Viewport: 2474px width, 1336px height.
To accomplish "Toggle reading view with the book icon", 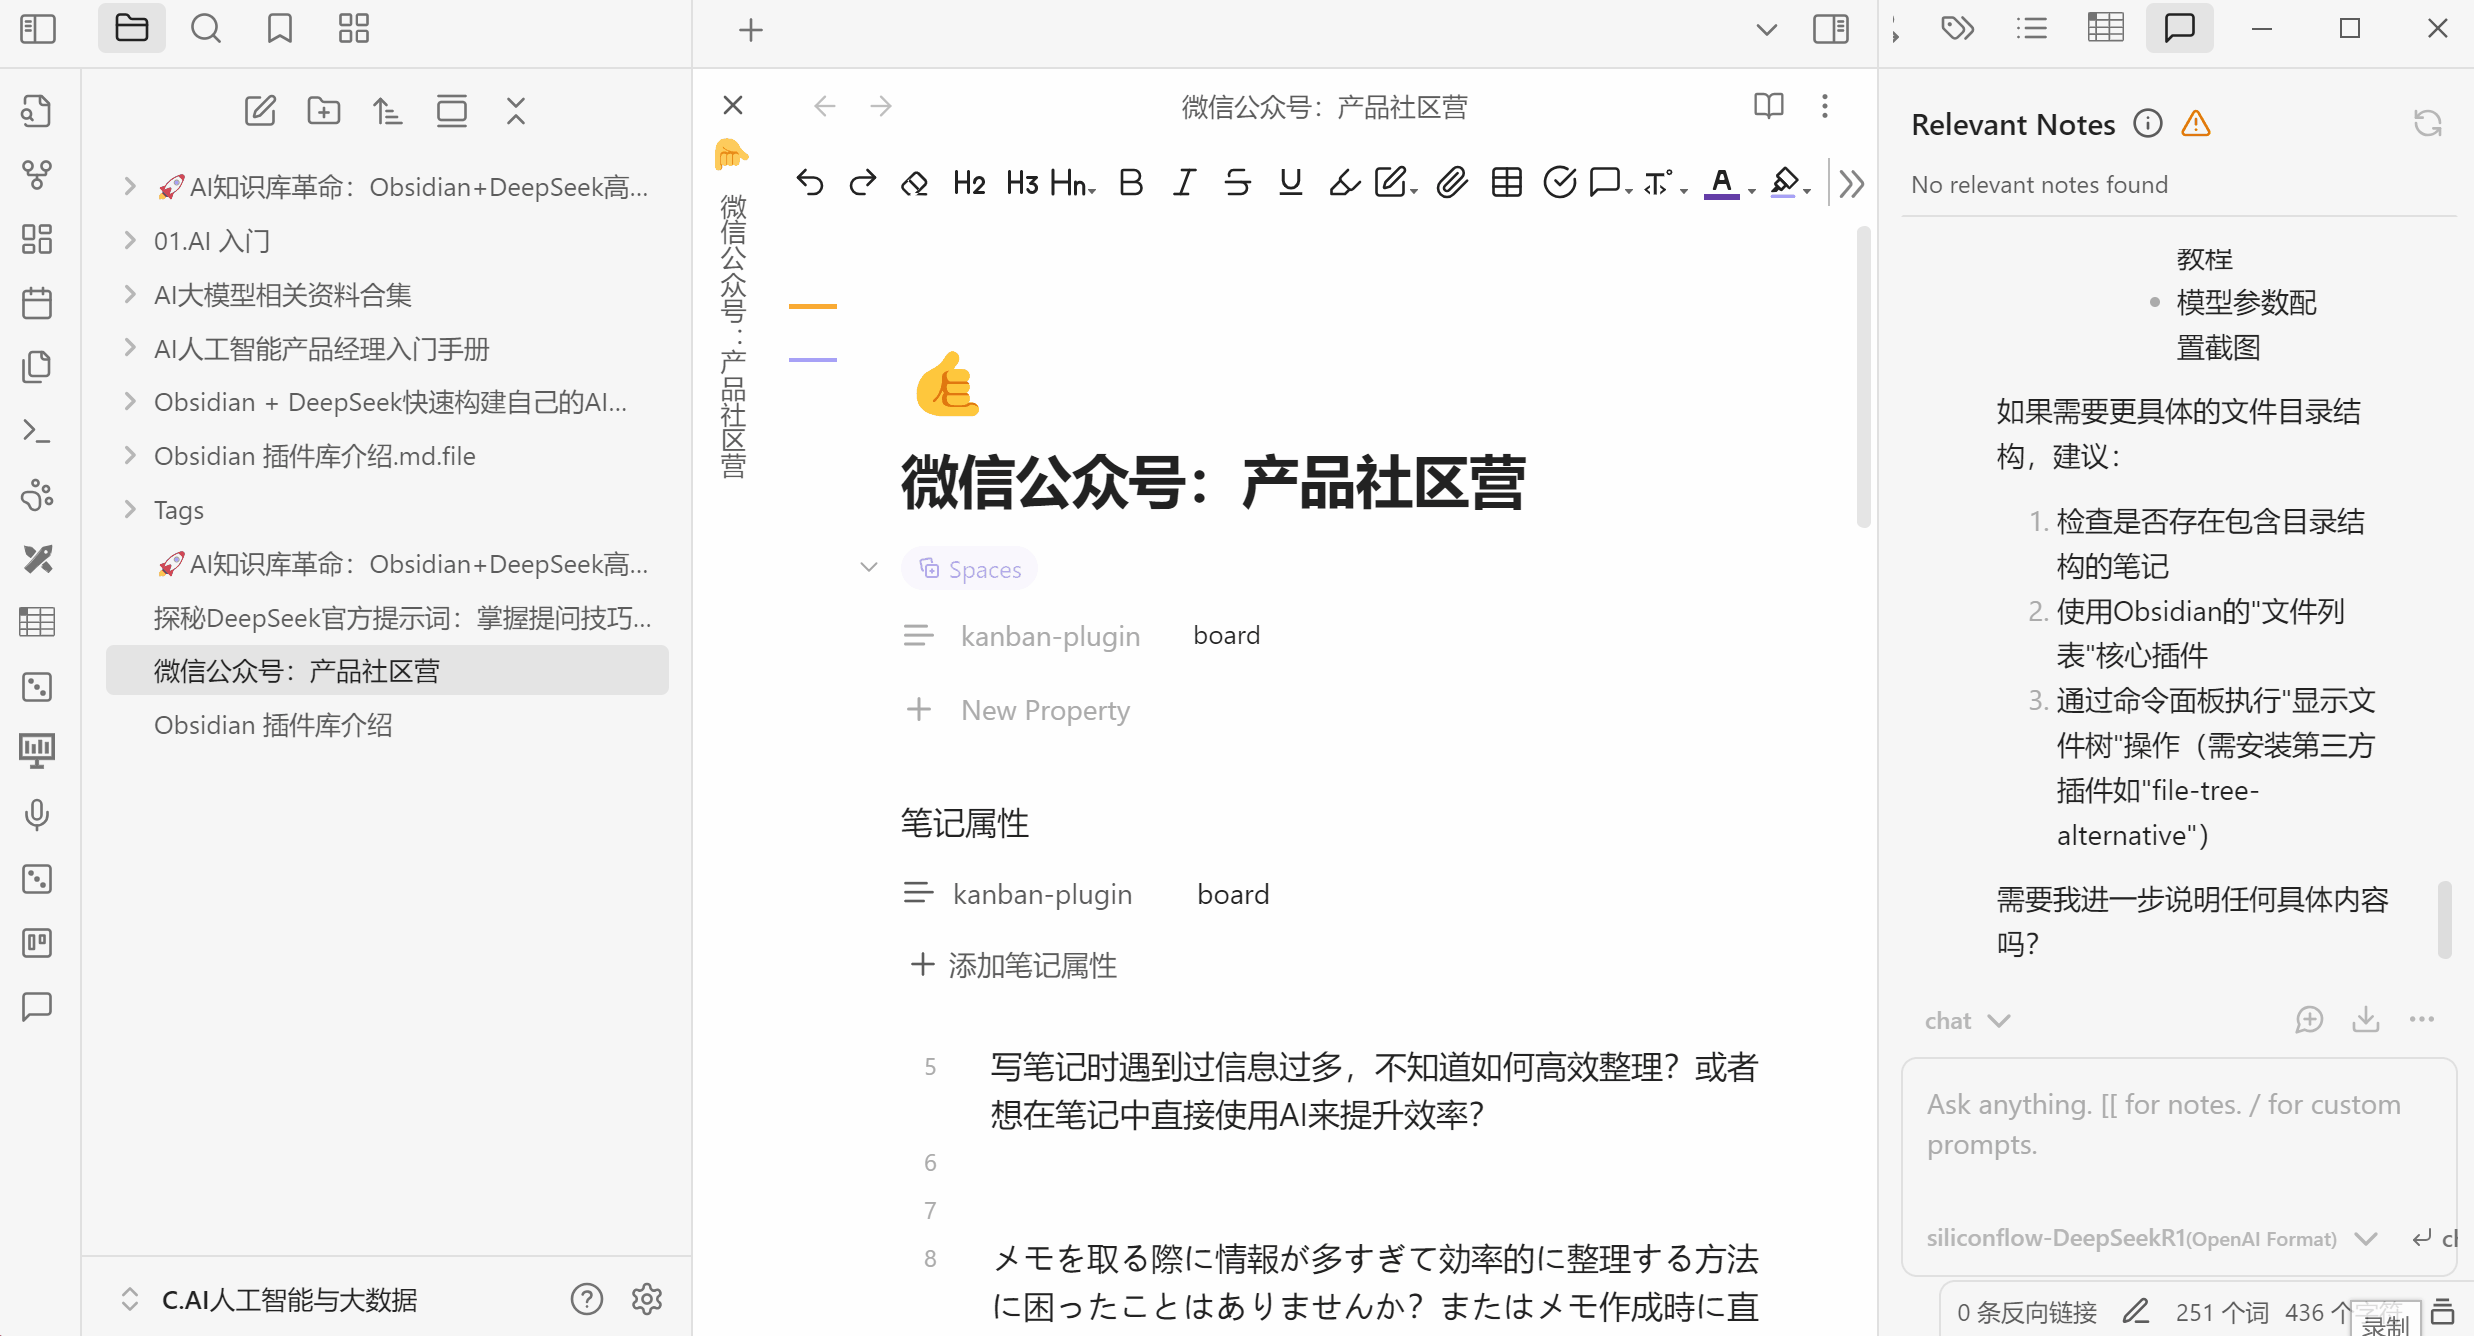I will 1768,106.
